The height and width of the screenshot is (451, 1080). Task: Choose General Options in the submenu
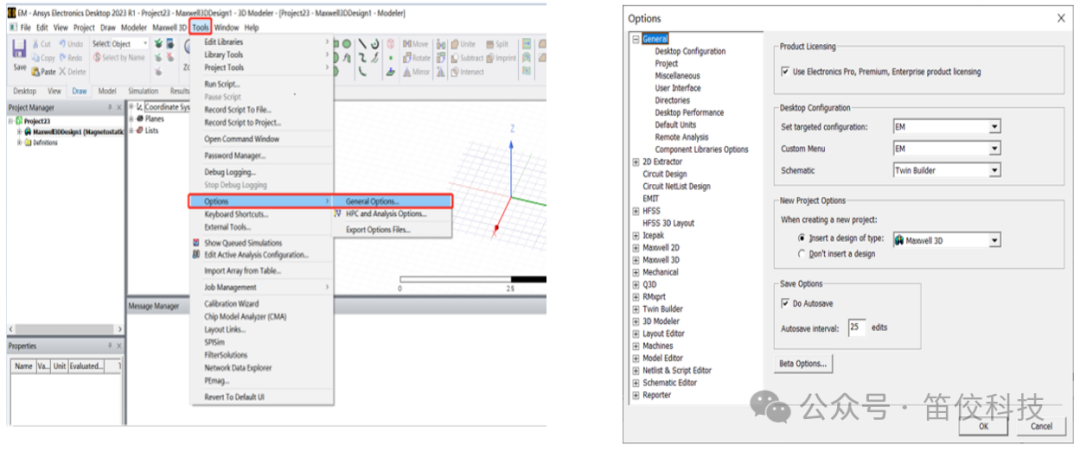click(x=392, y=201)
